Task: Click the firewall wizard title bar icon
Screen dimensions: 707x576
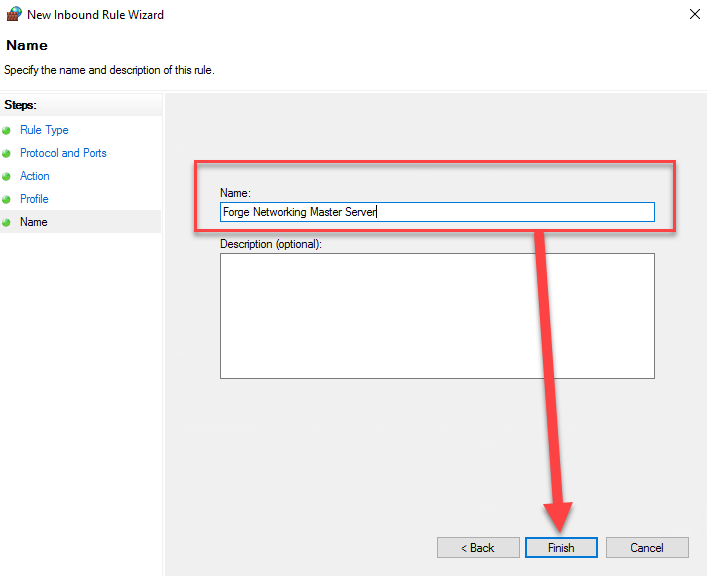Action: [14, 14]
